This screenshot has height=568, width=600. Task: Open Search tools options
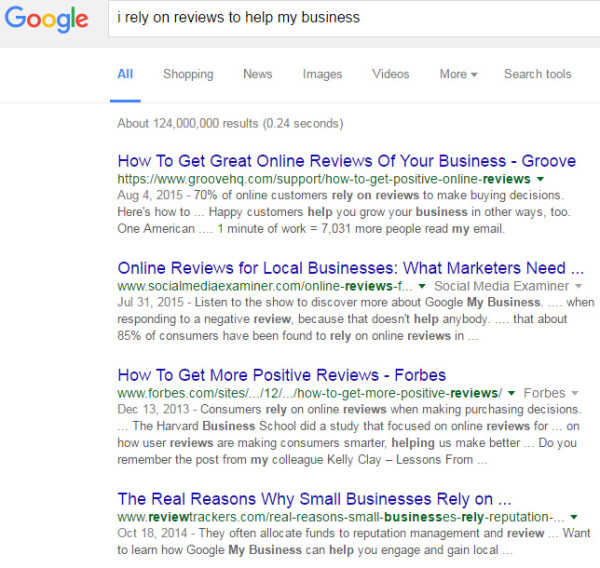(x=537, y=74)
